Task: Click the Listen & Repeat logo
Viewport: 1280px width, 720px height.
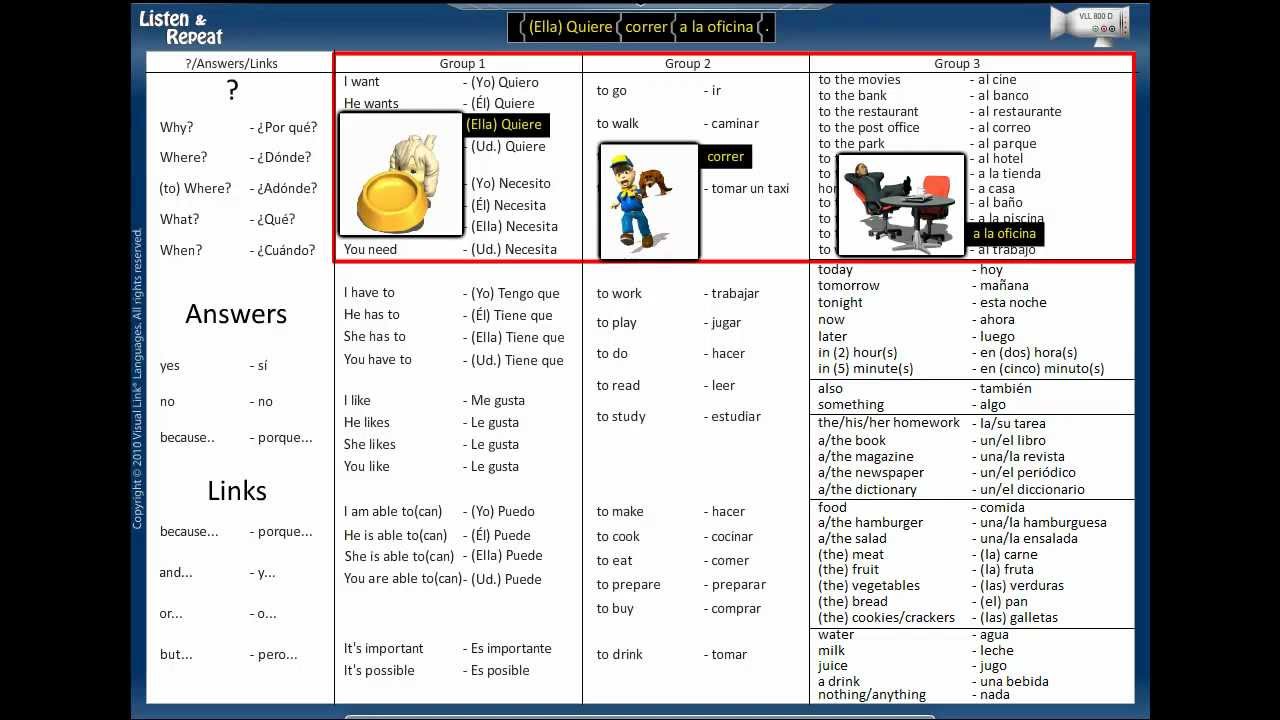Action: (180, 27)
